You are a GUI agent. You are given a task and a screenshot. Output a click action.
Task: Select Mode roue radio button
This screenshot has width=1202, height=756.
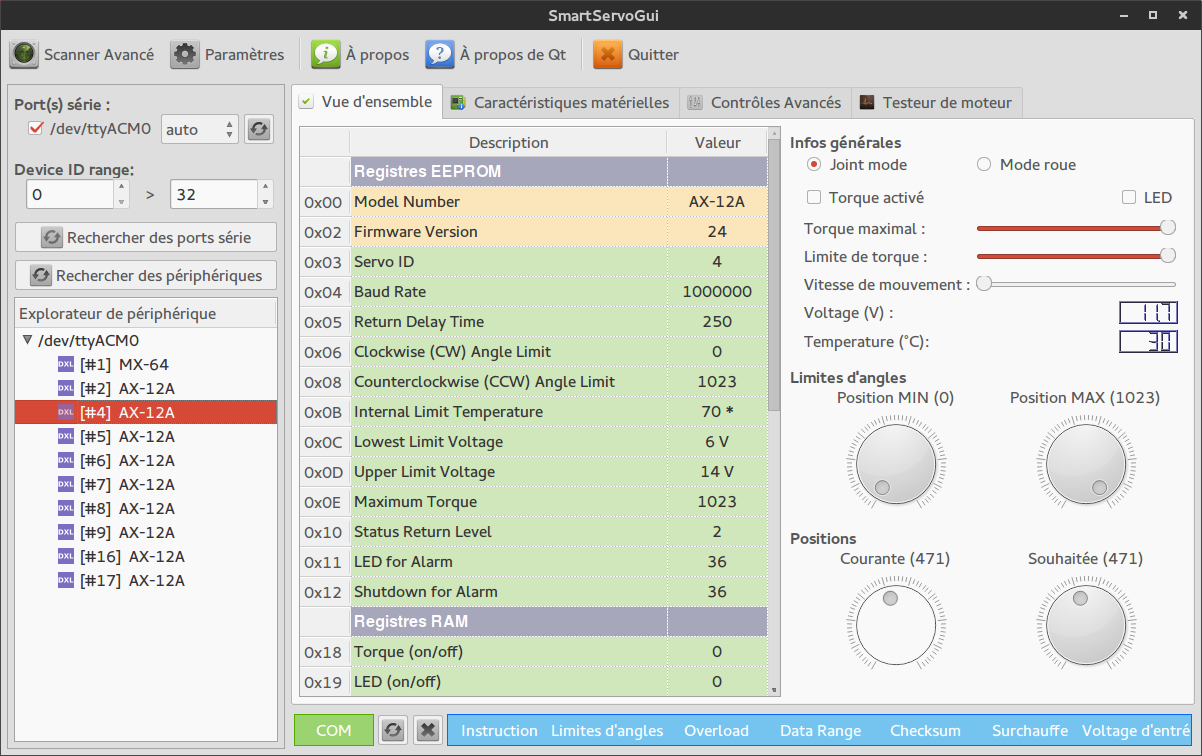(x=984, y=164)
